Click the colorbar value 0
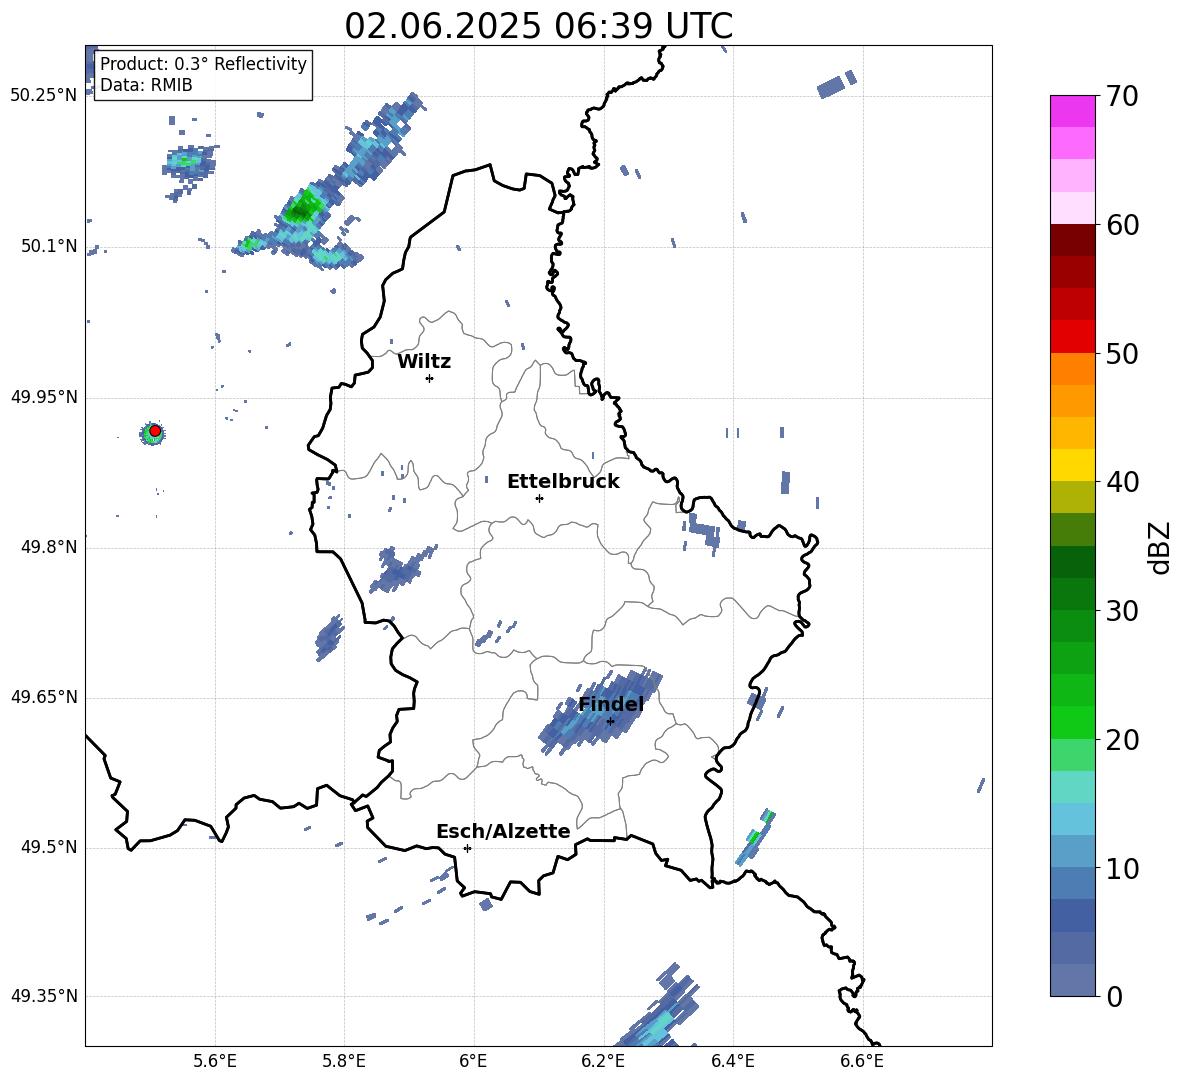The image size is (1184, 1081). tap(1114, 996)
